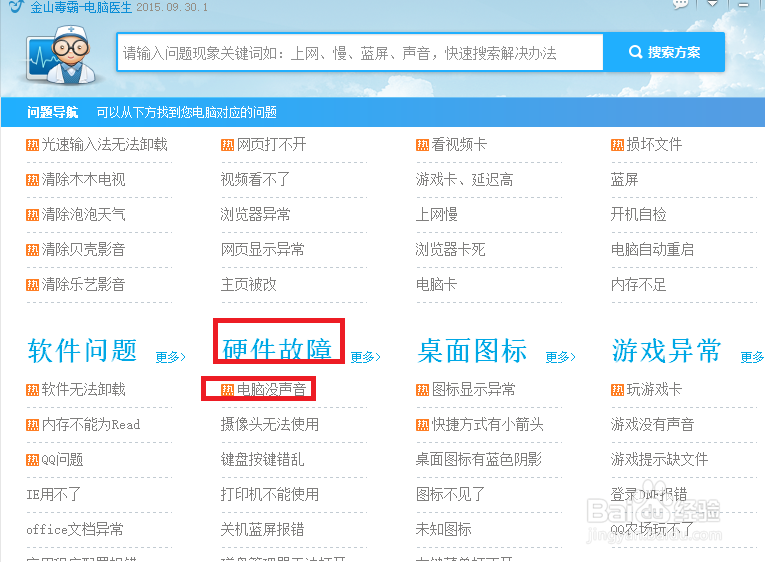Select 光速输入法无法卸载 problem
765x562 pixels.
(x=104, y=144)
